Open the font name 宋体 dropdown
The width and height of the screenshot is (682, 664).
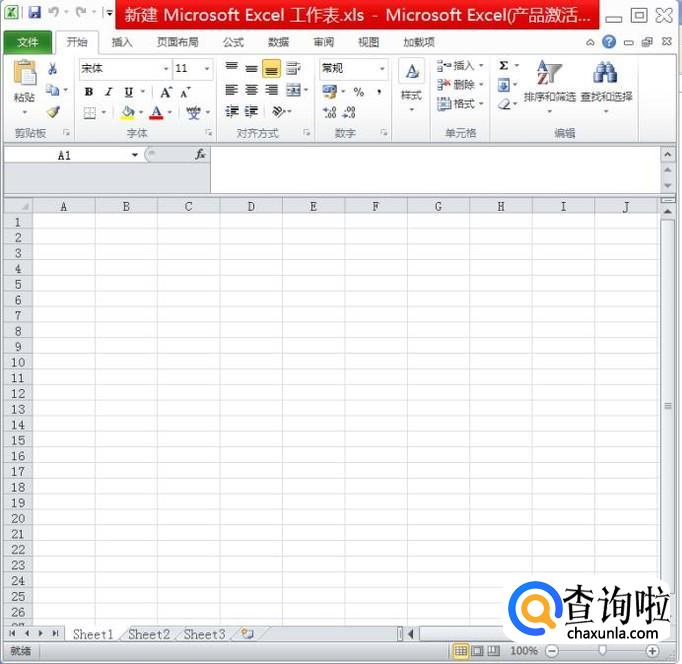pyautogui.click(x=166, y=69)
